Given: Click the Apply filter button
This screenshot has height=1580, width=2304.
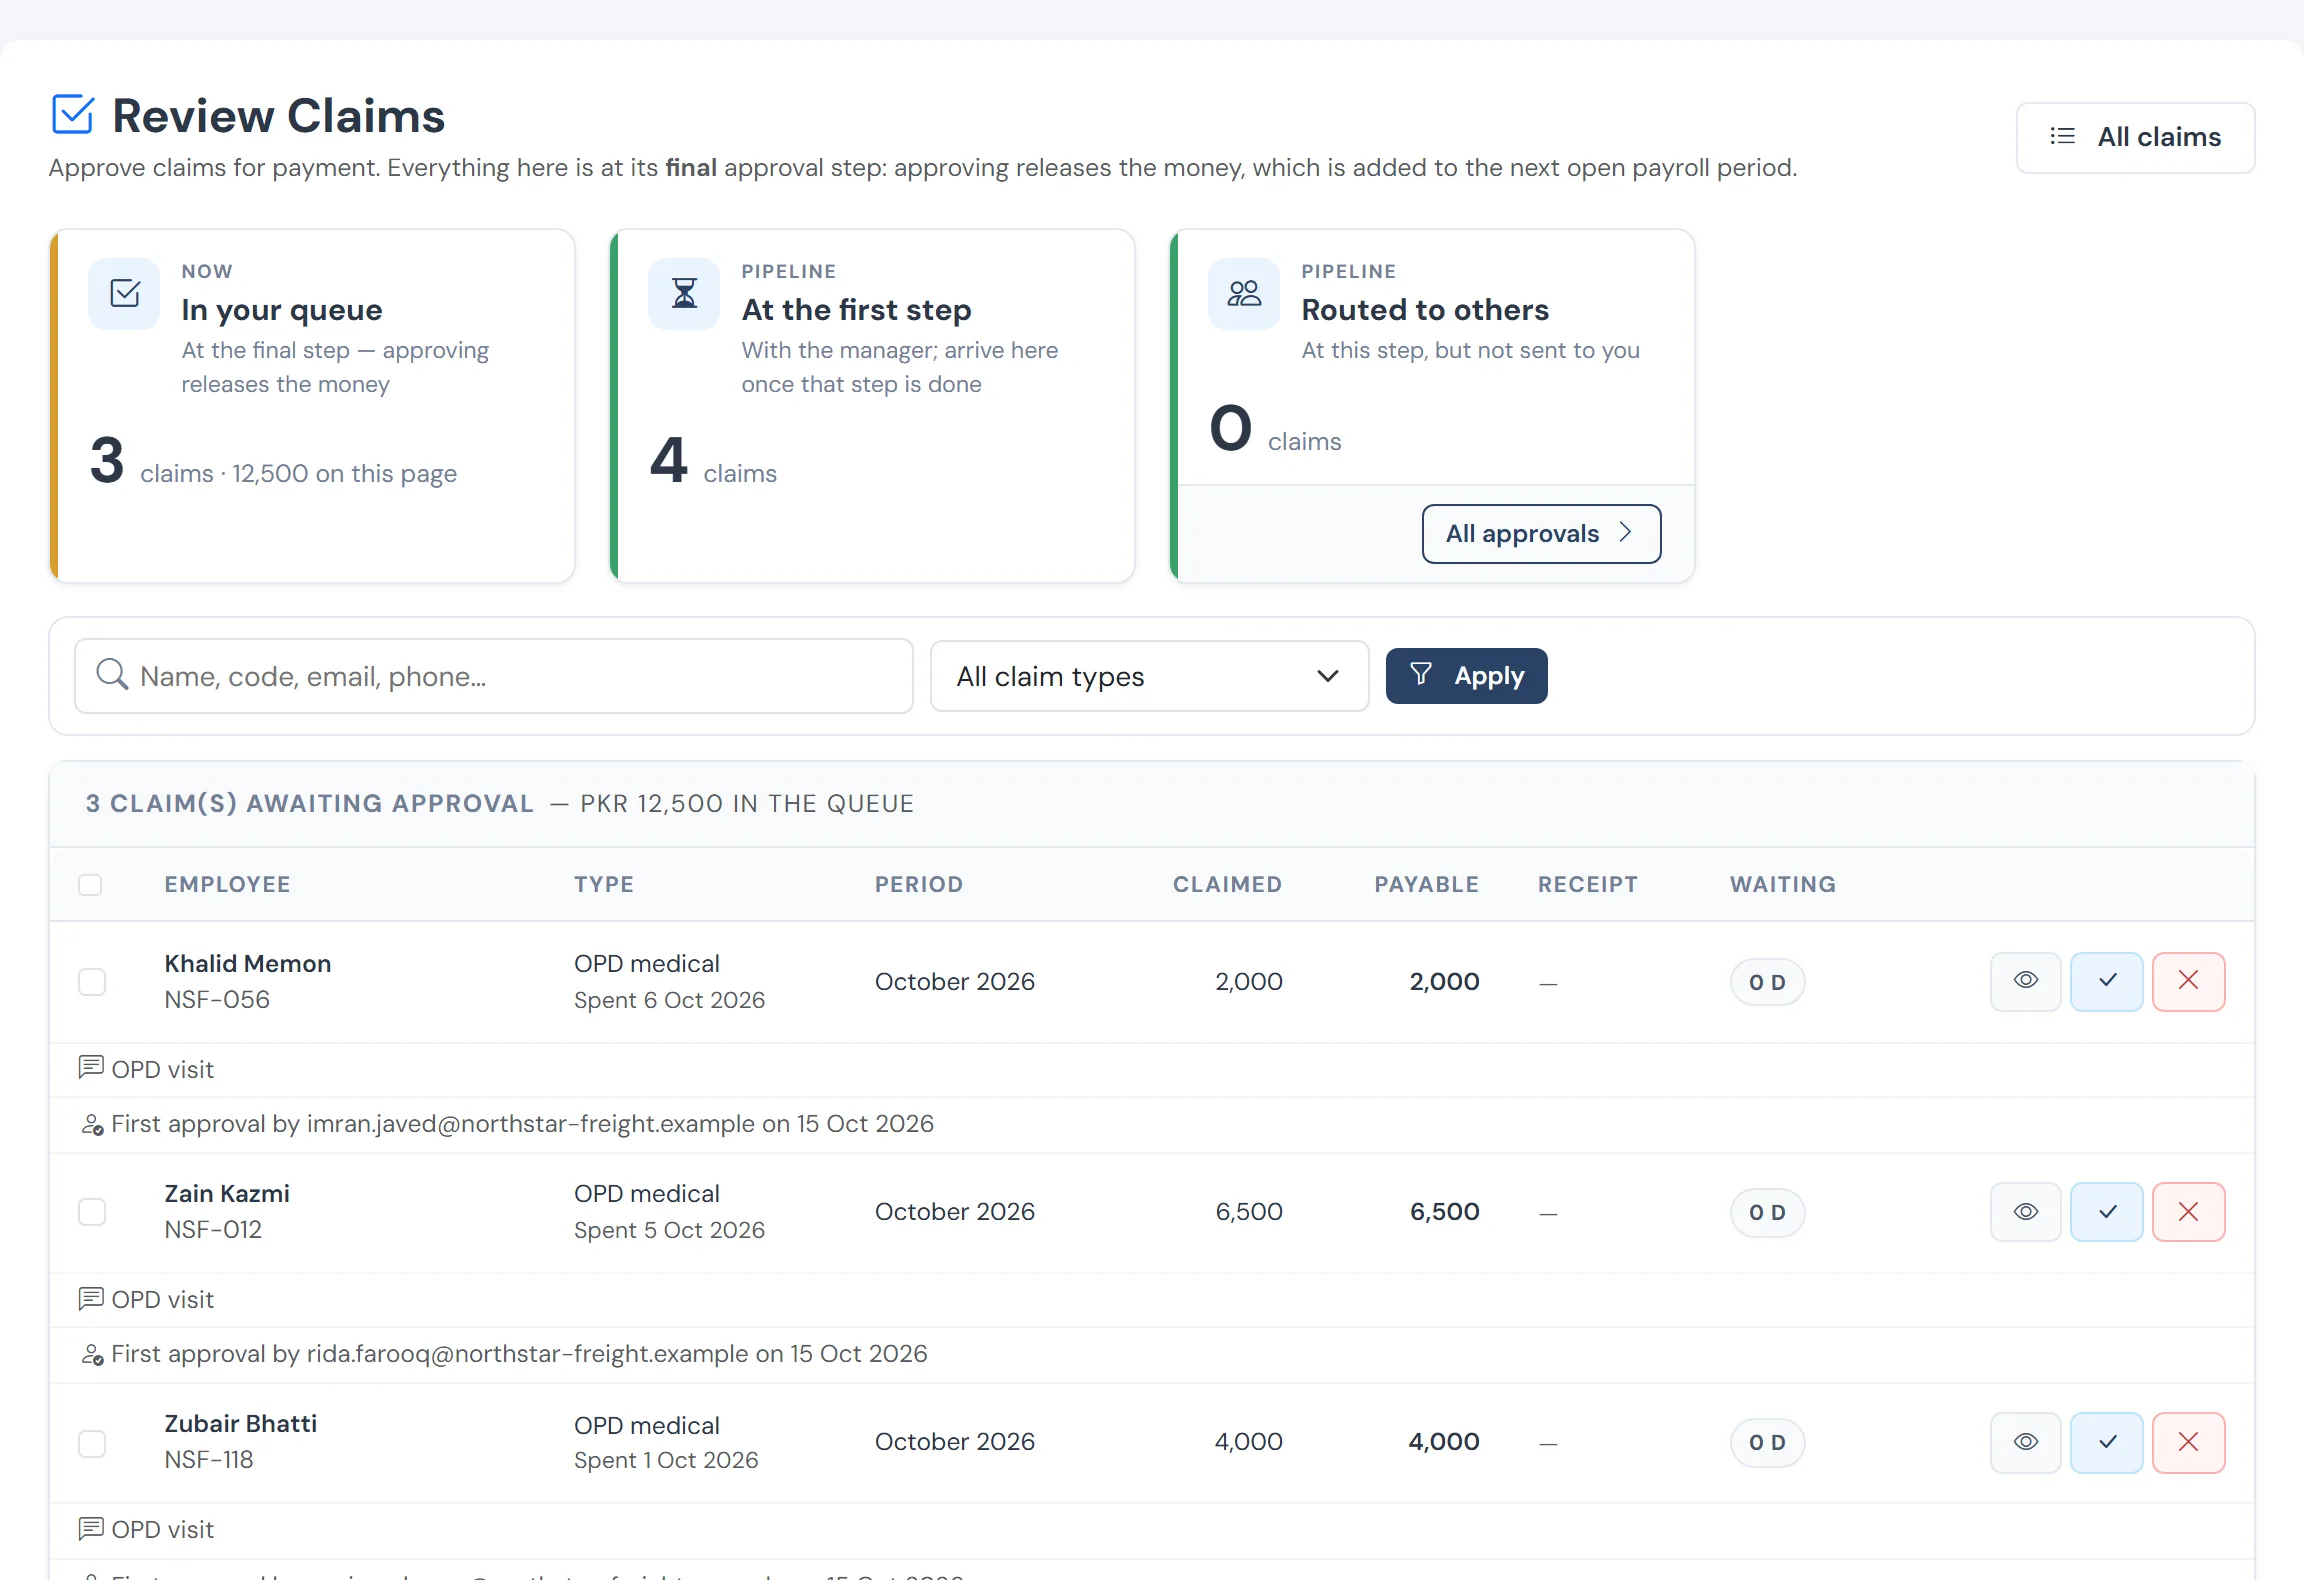Looking at the screenshot, I should click(1466, 676).
